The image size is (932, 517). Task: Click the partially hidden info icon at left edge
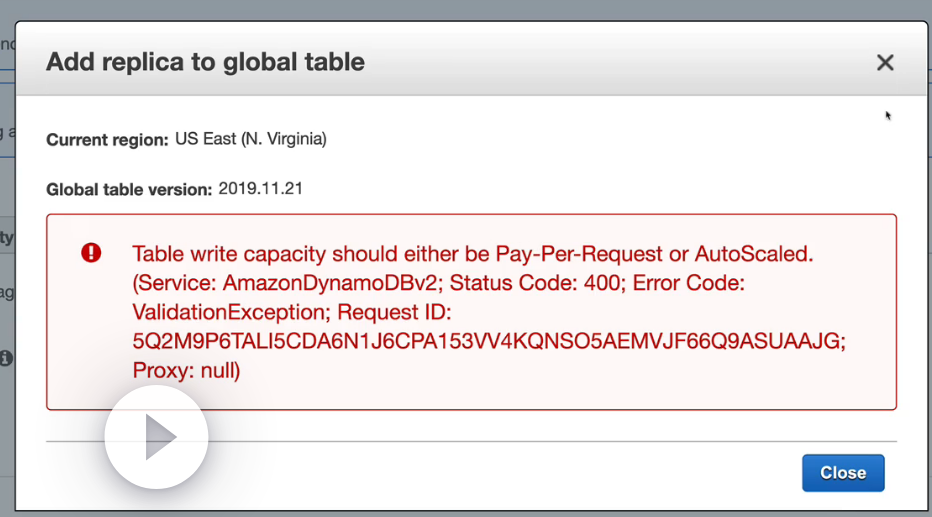tap(6, 357)
